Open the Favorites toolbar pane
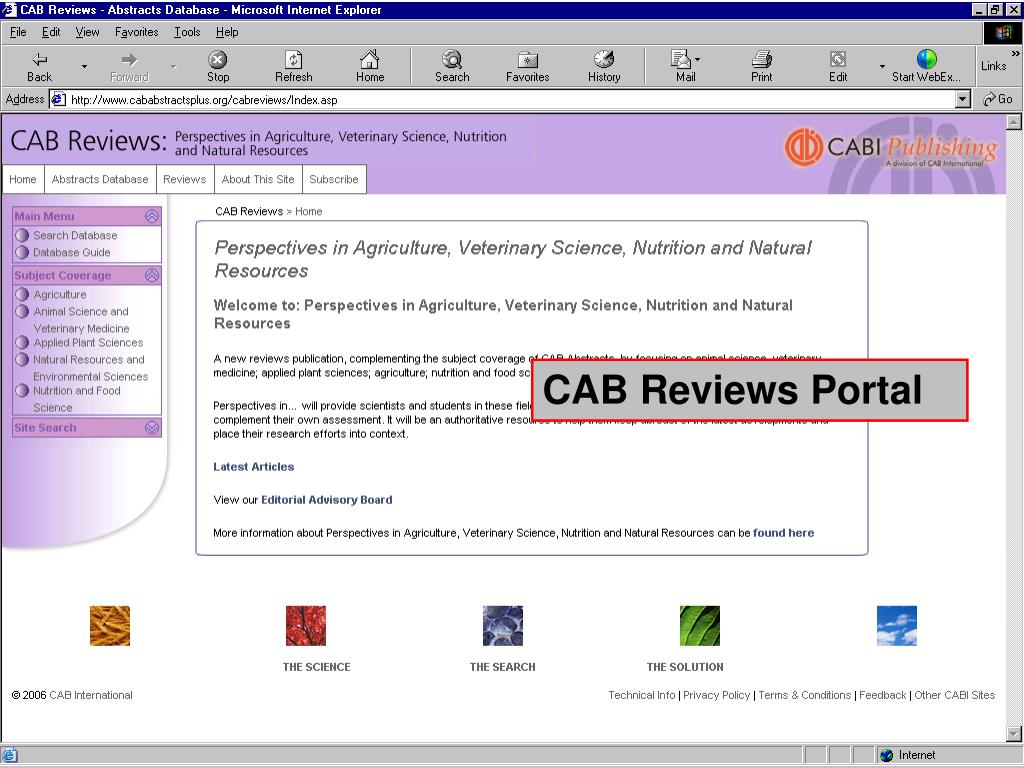This screenshot has width=1024, height=768. click(x=528, y=67)
